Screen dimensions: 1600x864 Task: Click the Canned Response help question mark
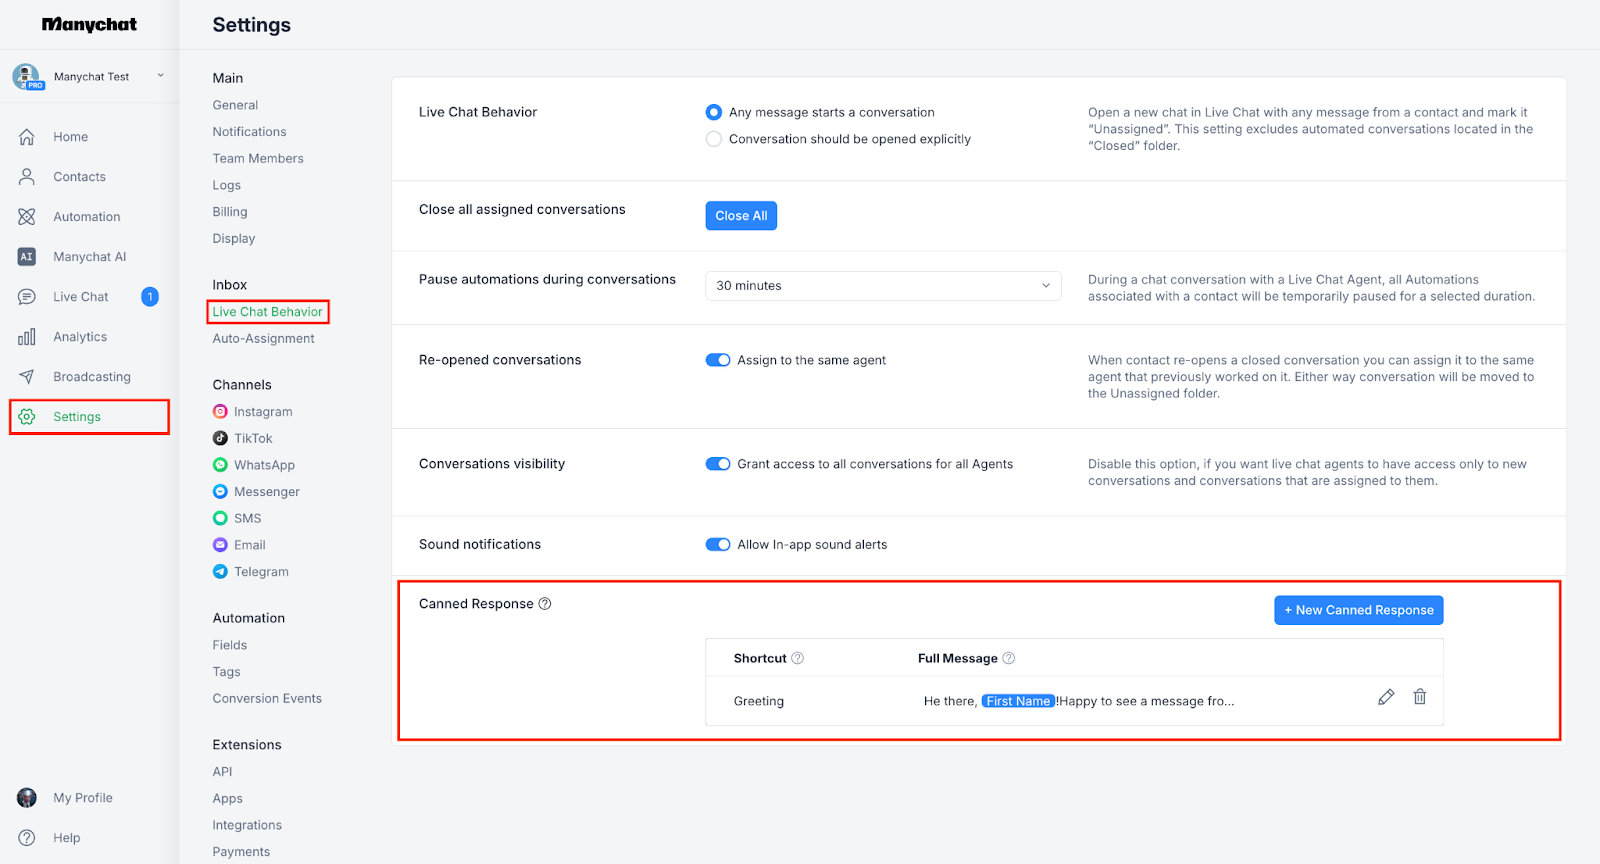(x=545, y=604)
